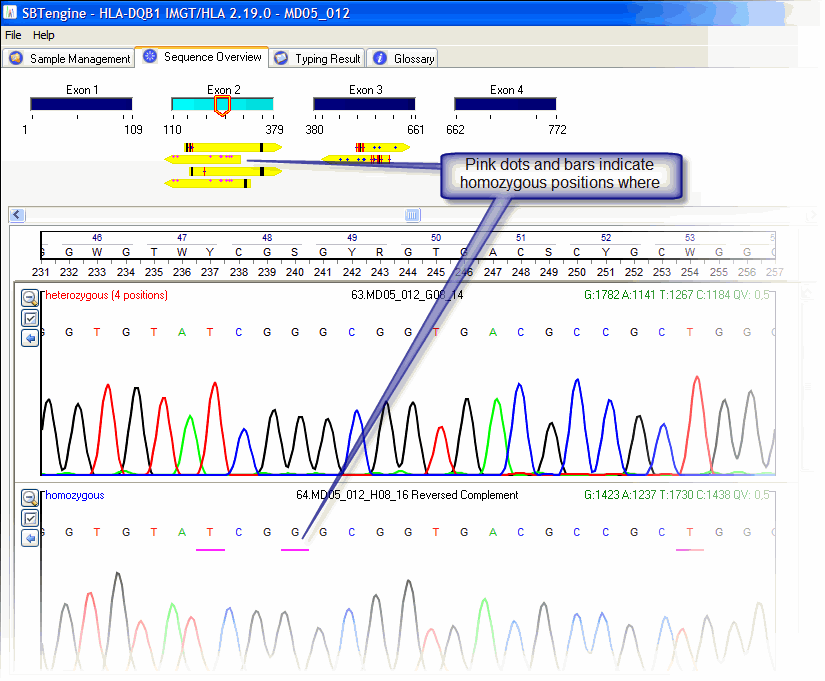Click the Sample Management tab icon

pyautogui.click(x=16, y=58)
